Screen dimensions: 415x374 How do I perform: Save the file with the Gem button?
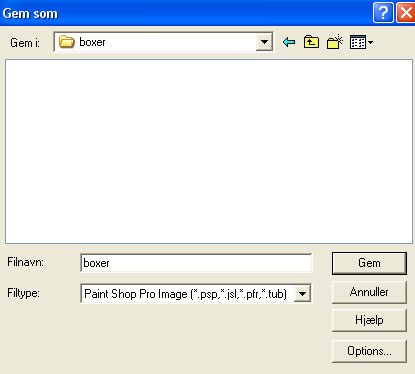(x=369, y=263)
